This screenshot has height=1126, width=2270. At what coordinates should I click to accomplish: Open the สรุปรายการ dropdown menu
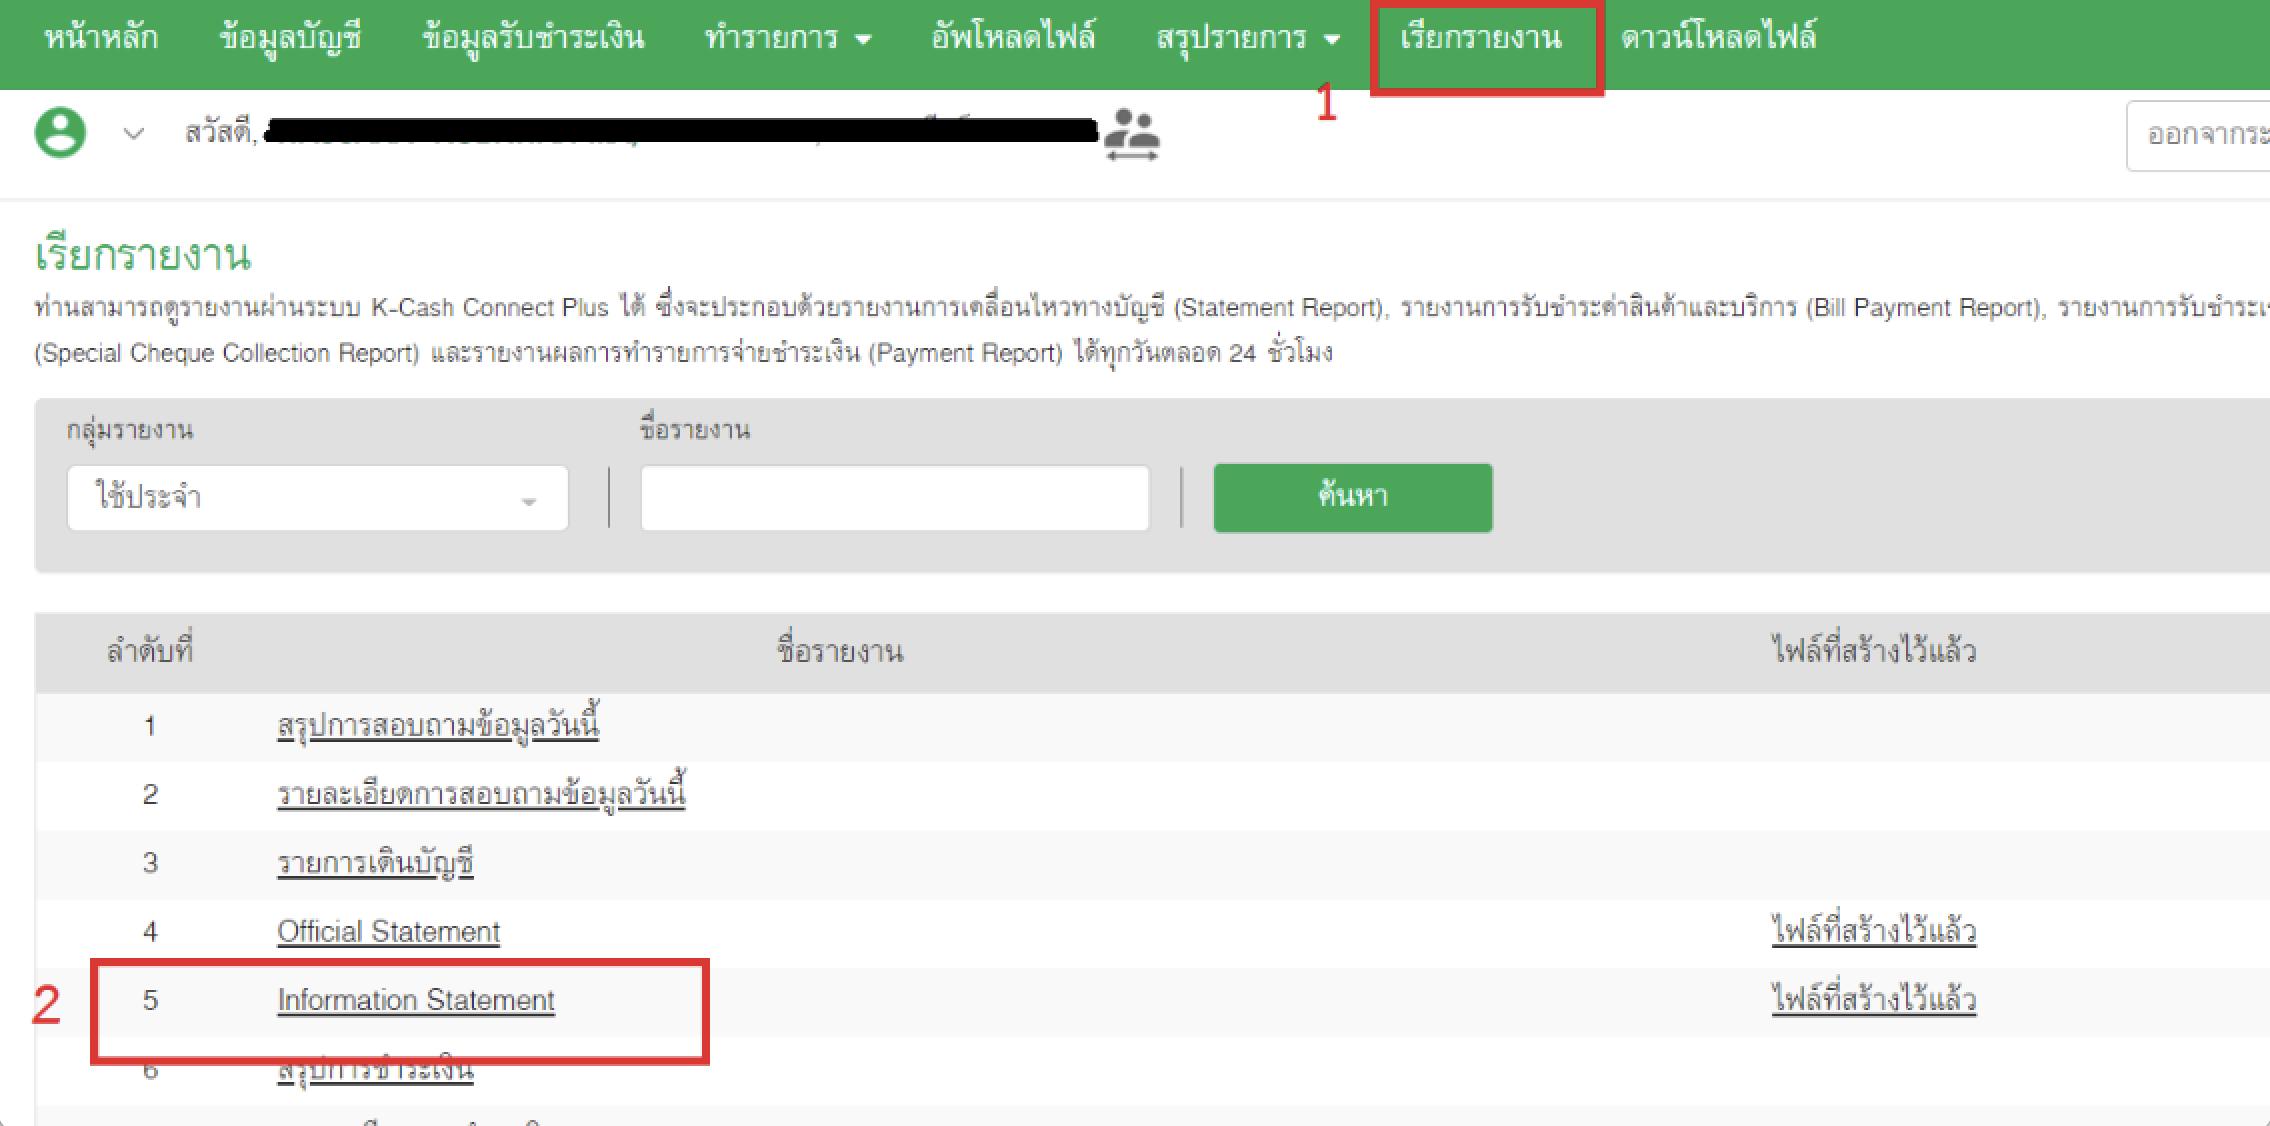point(1247,38)
